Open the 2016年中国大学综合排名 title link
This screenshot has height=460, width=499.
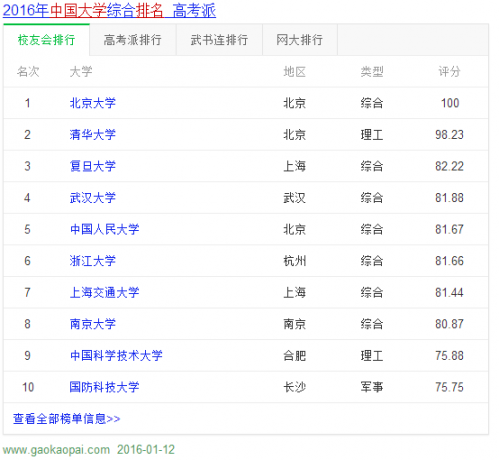click(x=109, y=10)
